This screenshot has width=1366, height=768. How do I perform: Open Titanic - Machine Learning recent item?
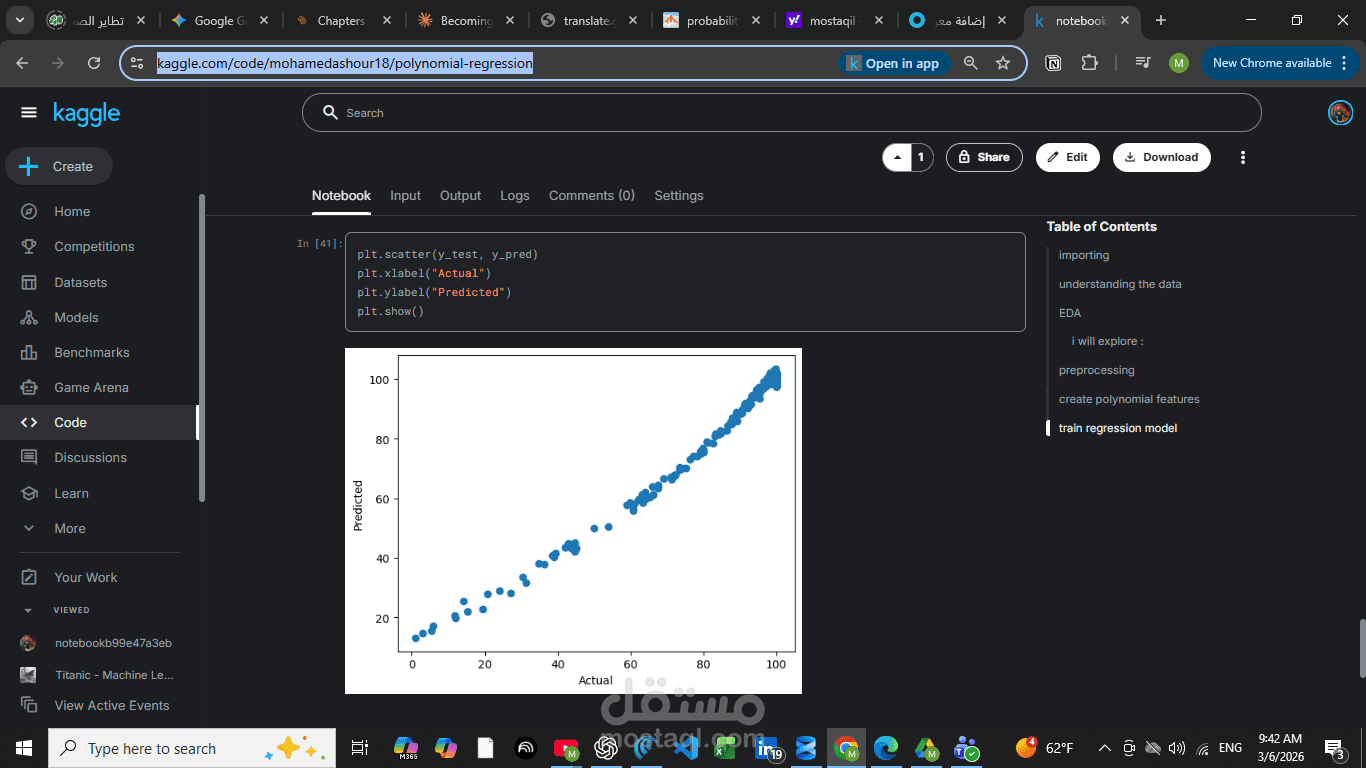click(114, 675)
